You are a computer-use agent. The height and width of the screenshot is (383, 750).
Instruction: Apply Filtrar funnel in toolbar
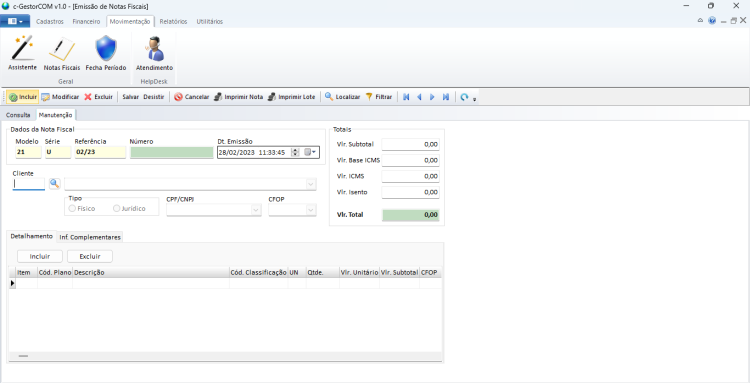coord(379,97)
